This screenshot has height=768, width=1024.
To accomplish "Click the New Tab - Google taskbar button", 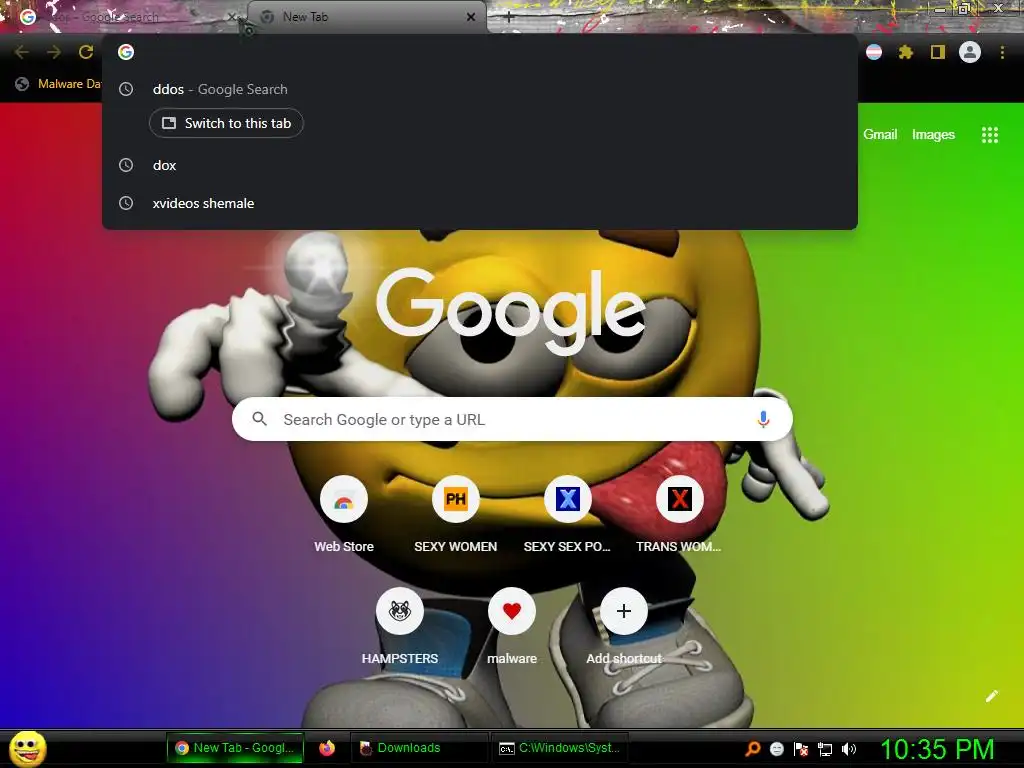I will [x=235, y=748].
